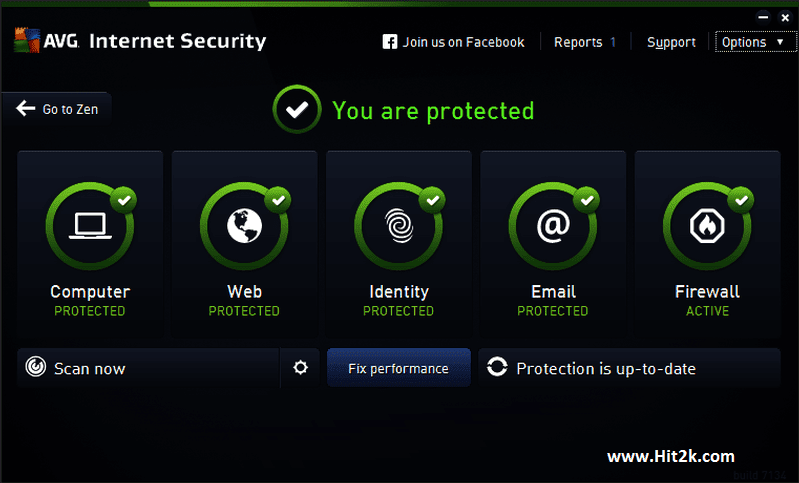This screenshot has width=799, height=483.
Task: Go back to Zen
Action: 58,109
